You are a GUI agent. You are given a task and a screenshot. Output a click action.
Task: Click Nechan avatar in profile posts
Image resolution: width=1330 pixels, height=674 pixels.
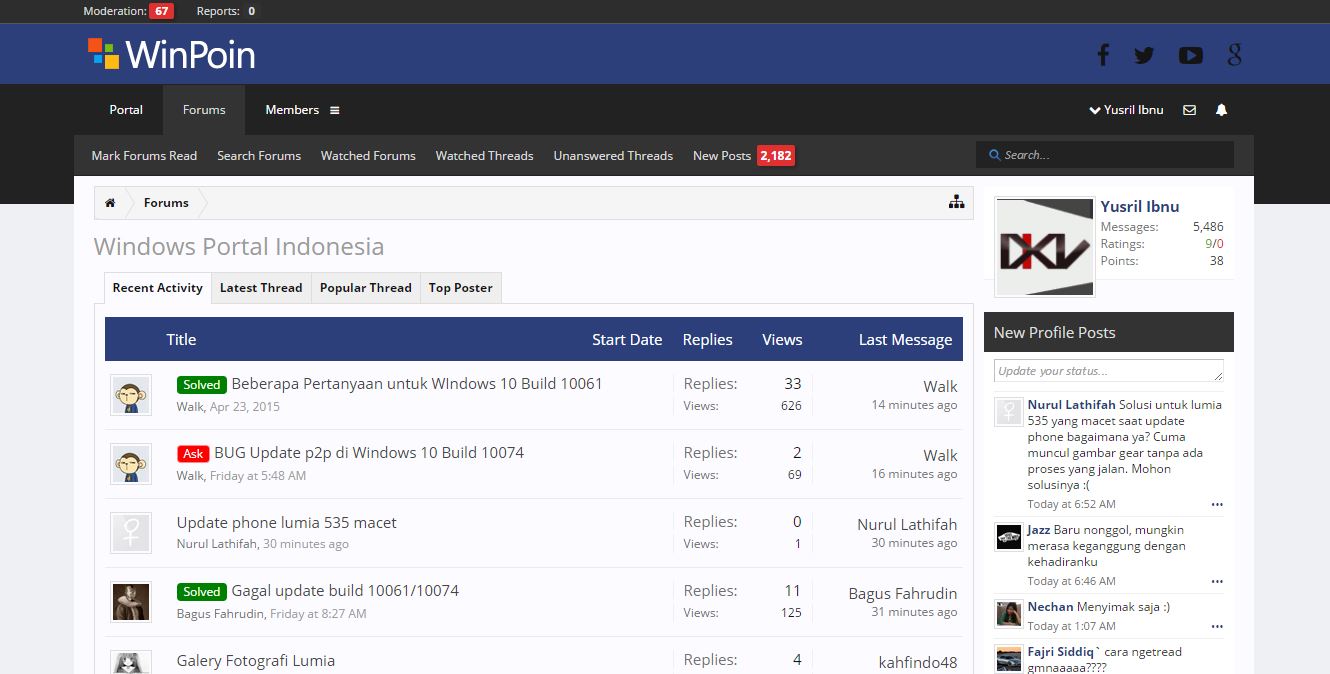tap(1009, 614)
